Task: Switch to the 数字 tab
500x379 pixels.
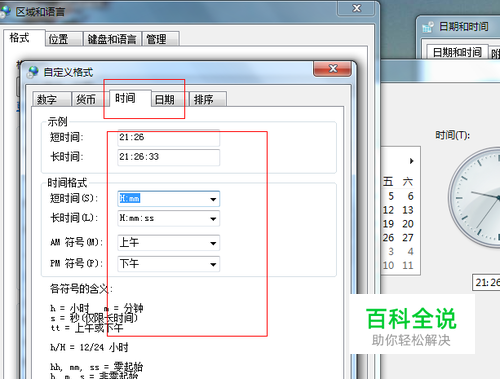Action: (52, 99)
